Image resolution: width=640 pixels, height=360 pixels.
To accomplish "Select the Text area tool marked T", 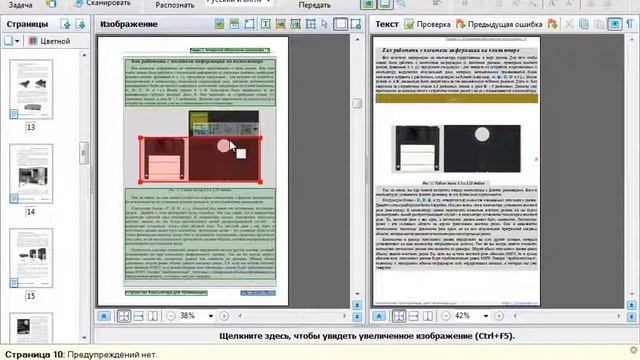I will [265, 24].
